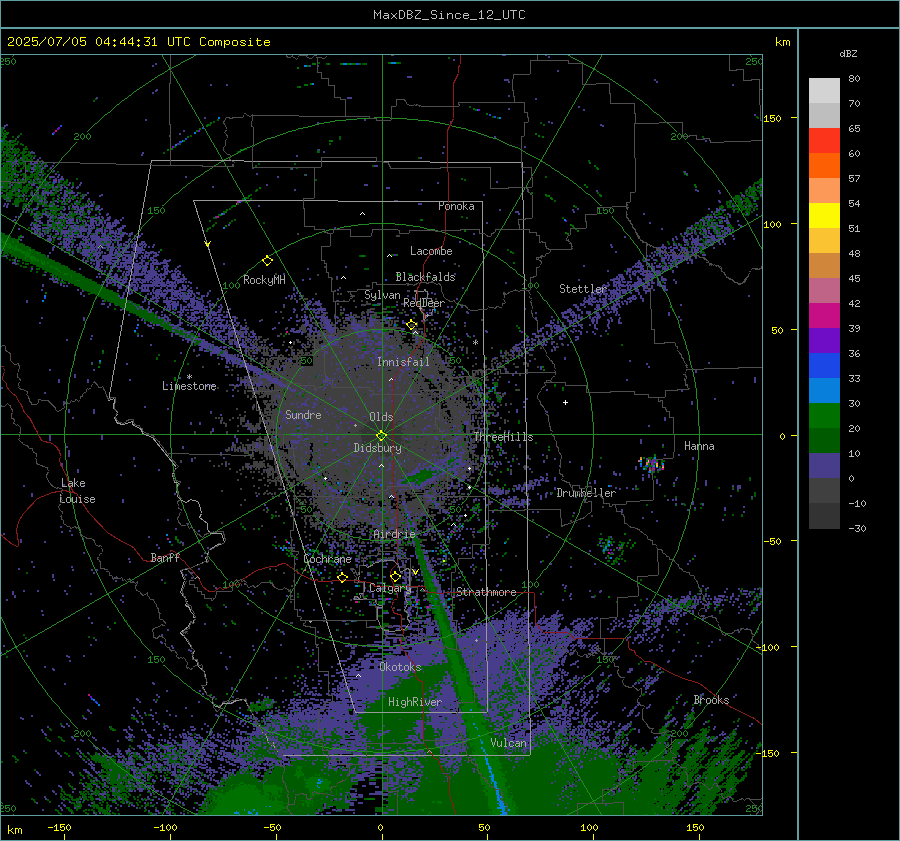Viewport: 900px width, 841px height.
Task: Click the Ponoka city label
Action: point(456,206)
